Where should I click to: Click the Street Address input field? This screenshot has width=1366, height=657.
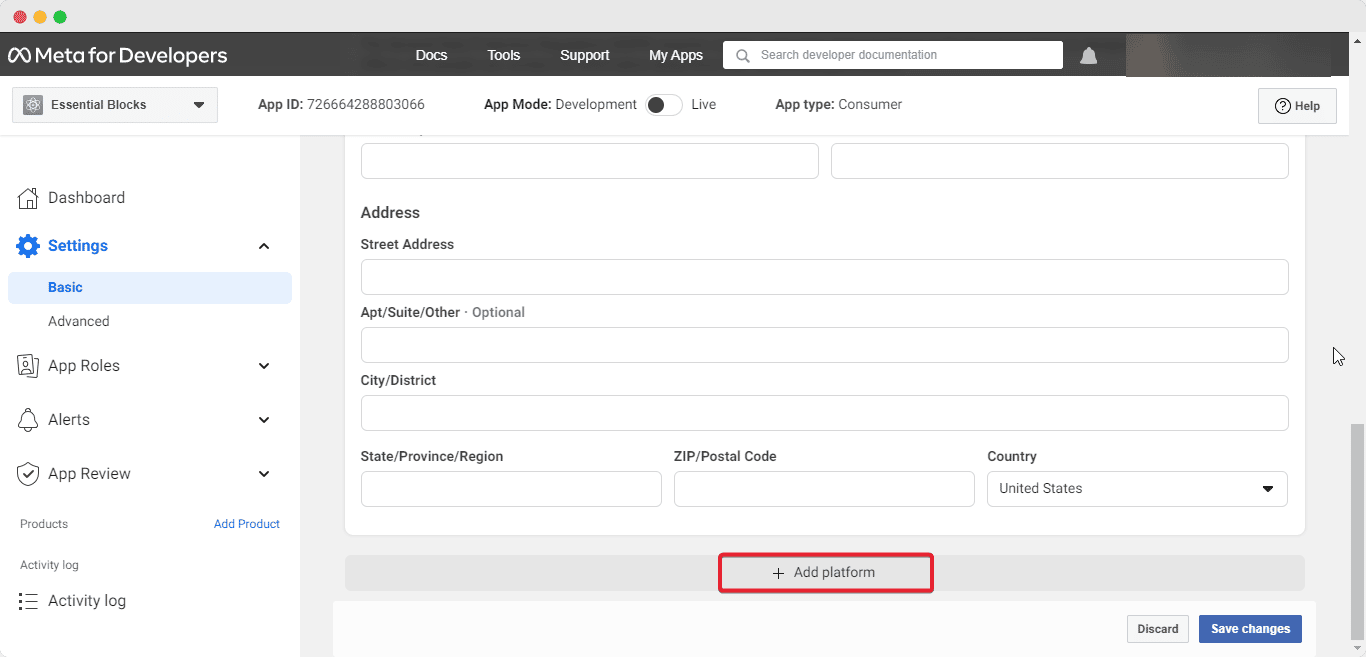pos(824,277)
